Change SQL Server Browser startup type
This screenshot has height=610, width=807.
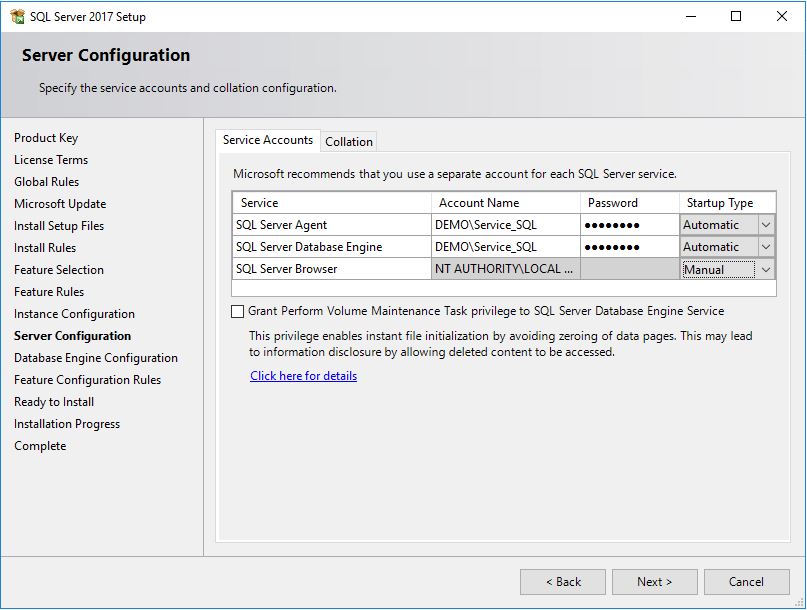tap(766, 269)
